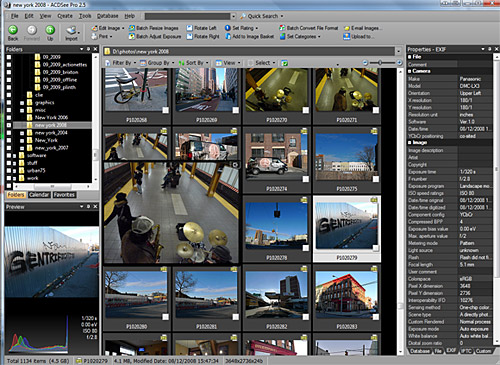Tick the checkbox on thumbnail P1020274
Viewport: 500px width, 365px height.
click(x=305, y=179)
